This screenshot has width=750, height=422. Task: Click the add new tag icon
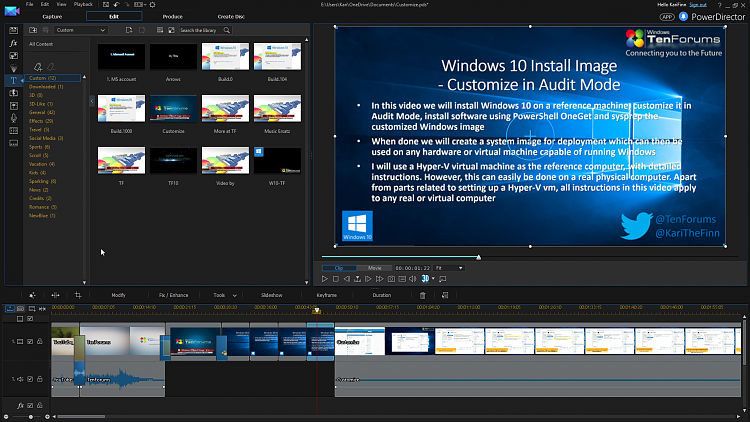tap(38, 67)
